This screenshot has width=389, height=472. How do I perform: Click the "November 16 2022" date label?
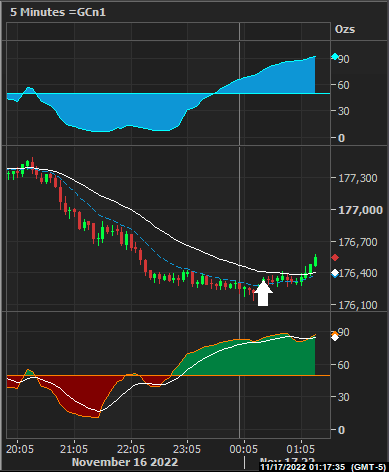click(125, 462)
